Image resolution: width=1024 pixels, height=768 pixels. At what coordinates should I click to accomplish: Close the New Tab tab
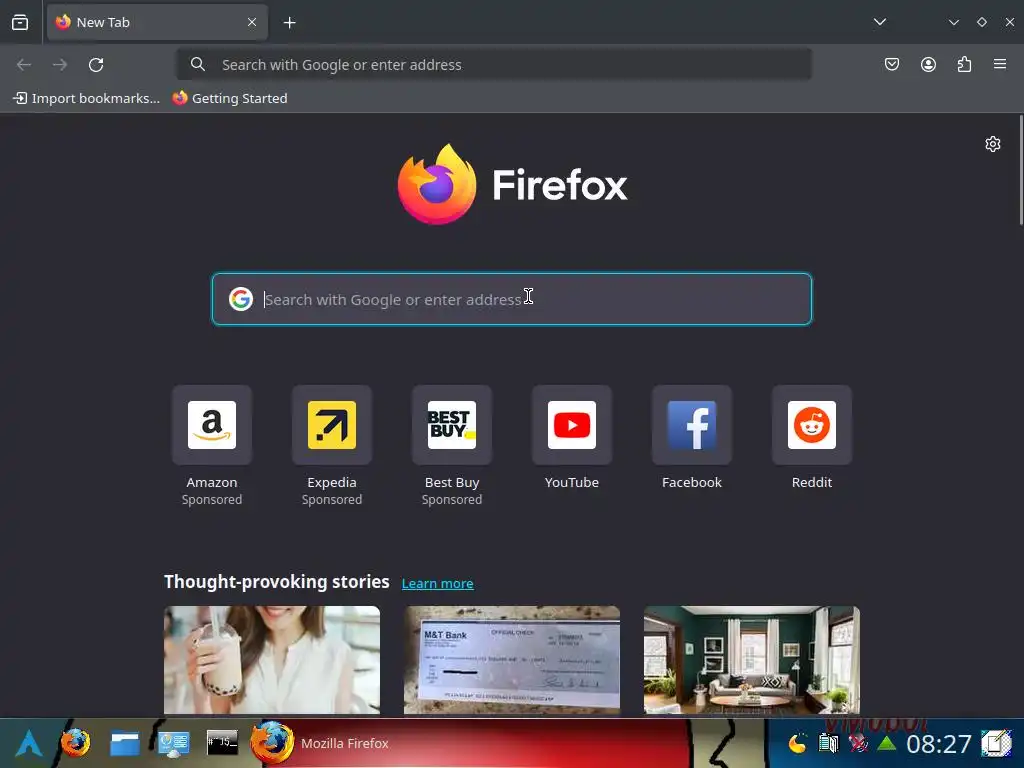click(252, 22)
